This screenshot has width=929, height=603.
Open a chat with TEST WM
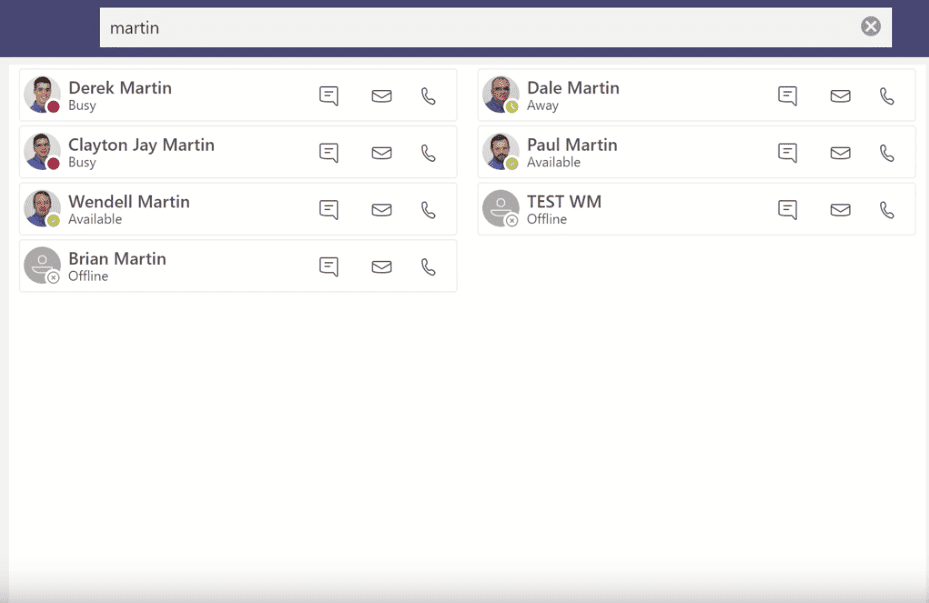[x=787, y=209]
